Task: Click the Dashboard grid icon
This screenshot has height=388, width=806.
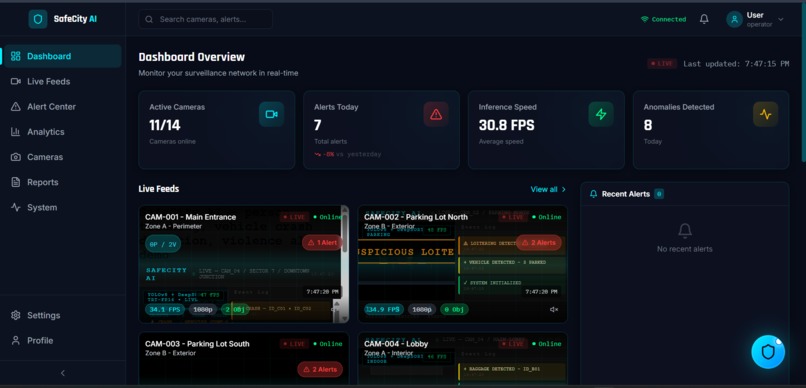Action: coord(15,56)
